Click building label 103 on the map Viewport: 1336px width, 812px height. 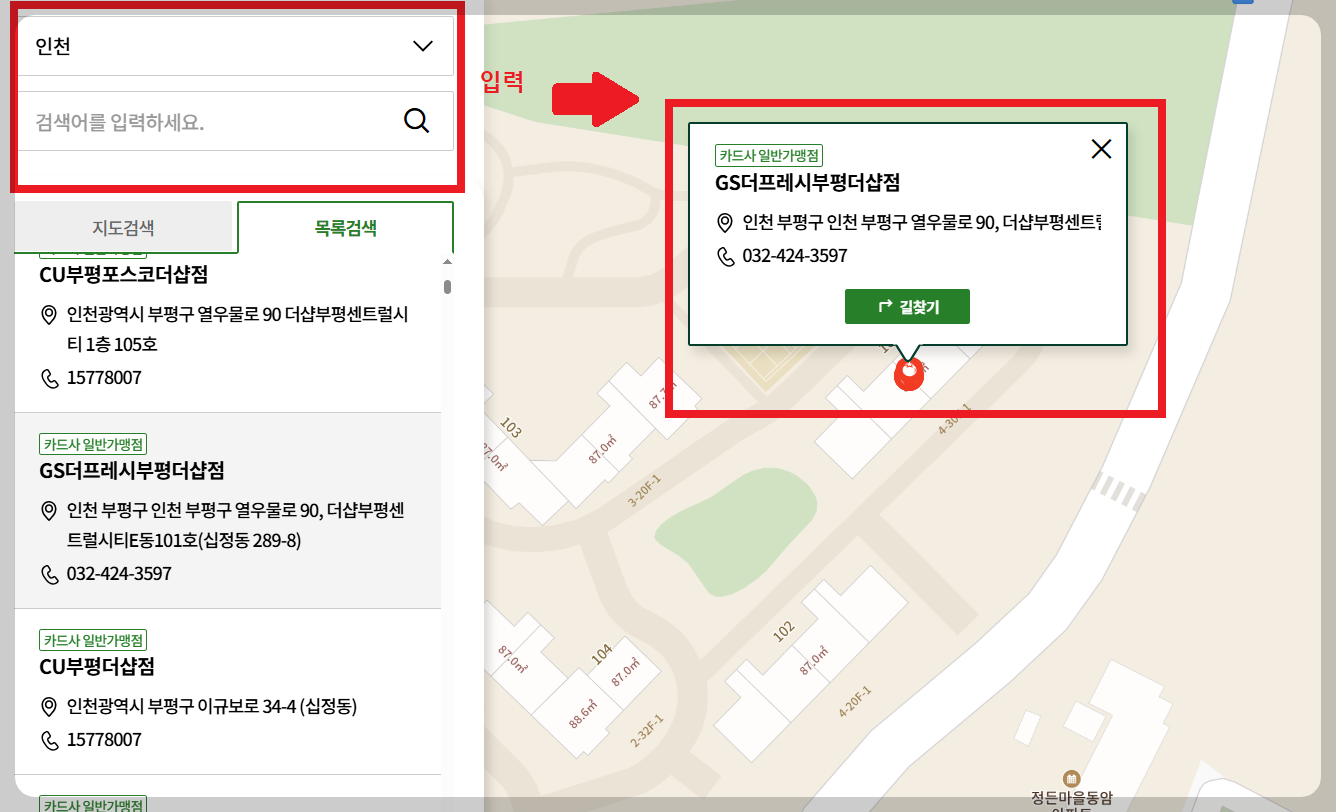(x=510, y=430)
